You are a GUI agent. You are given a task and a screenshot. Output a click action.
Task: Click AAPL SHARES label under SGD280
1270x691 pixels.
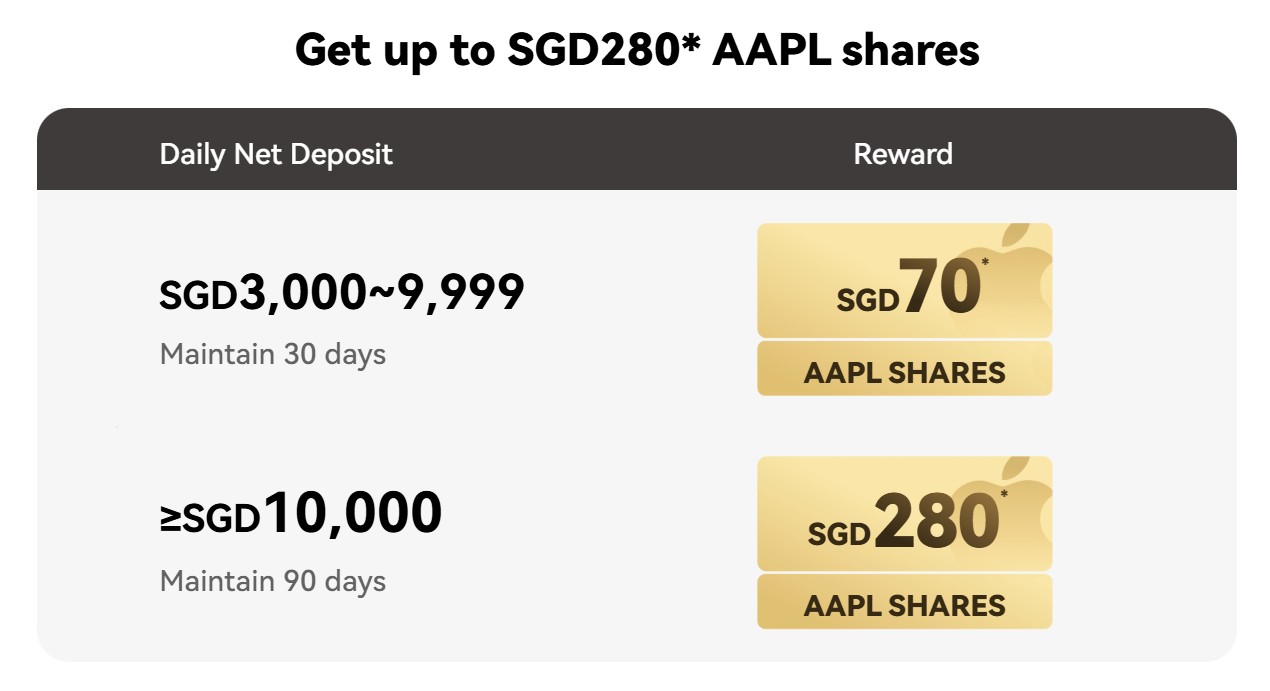tap(904, 605)
